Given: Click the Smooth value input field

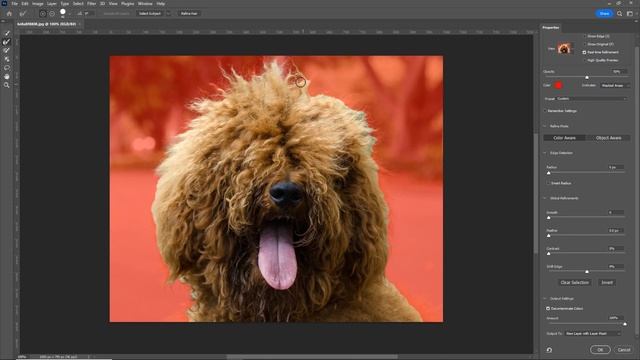Looking at the screenshot, I should coord(616,213).
